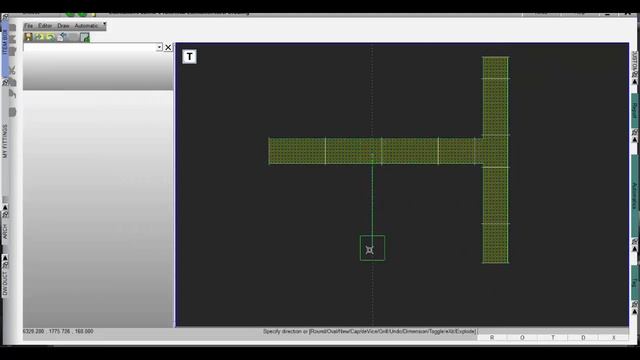Select the teal Automatics tab on right edge
This screenshot has height=360, width=640.
click(635, 196)
